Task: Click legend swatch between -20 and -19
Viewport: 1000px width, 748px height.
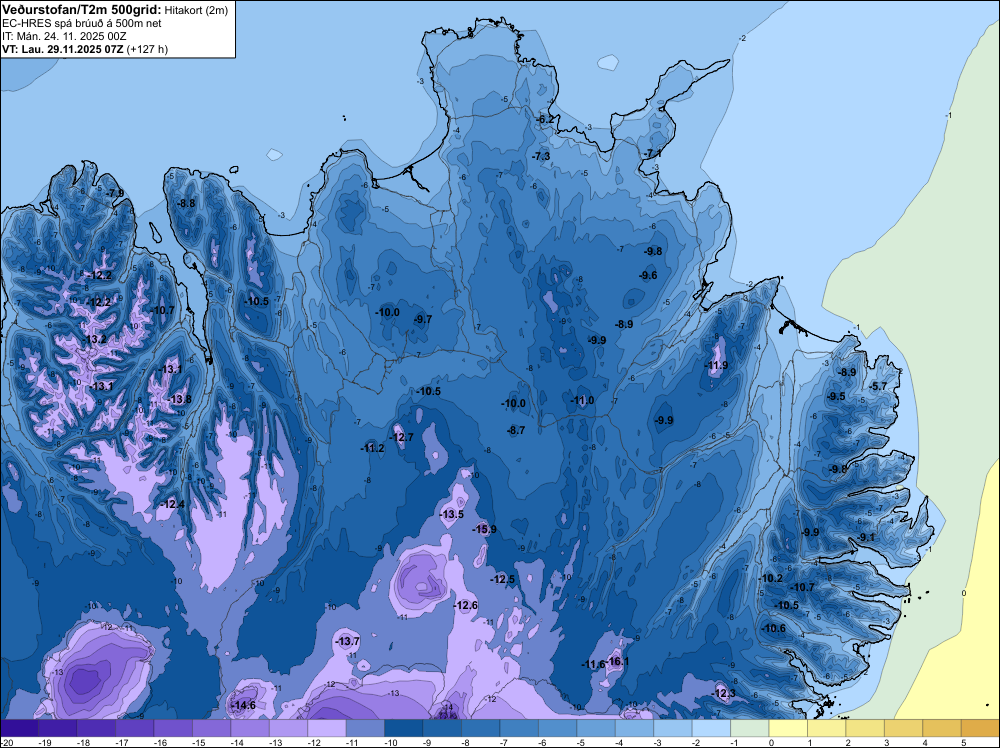Action: tap(19, 728)
